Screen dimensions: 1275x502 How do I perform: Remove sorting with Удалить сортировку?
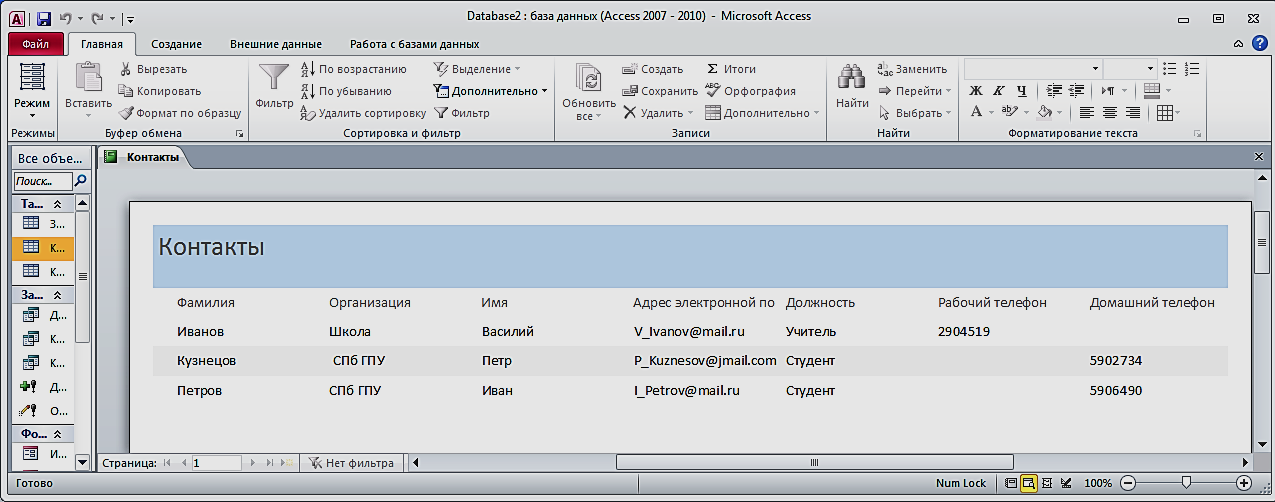(363, 113)
